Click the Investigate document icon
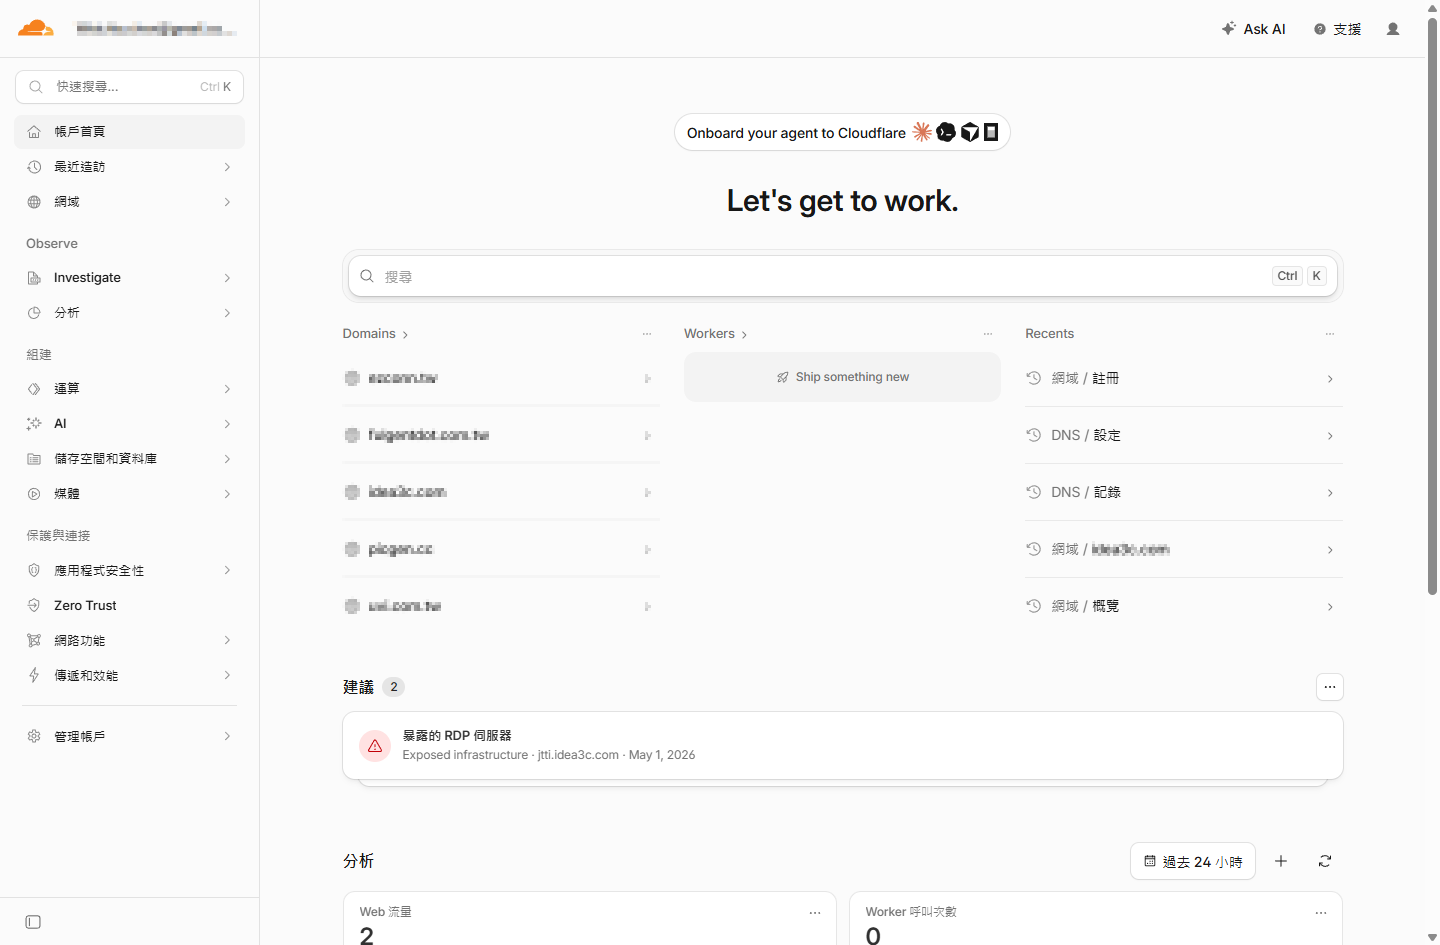1440x945 pixels. click(34, 278)
